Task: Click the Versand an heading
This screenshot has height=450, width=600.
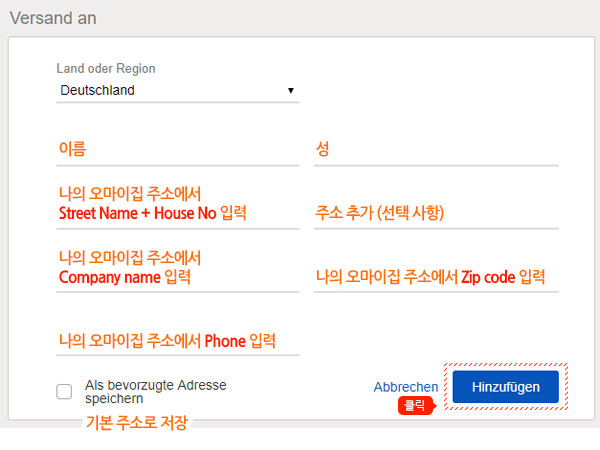Action: click(x=53, y=18)
